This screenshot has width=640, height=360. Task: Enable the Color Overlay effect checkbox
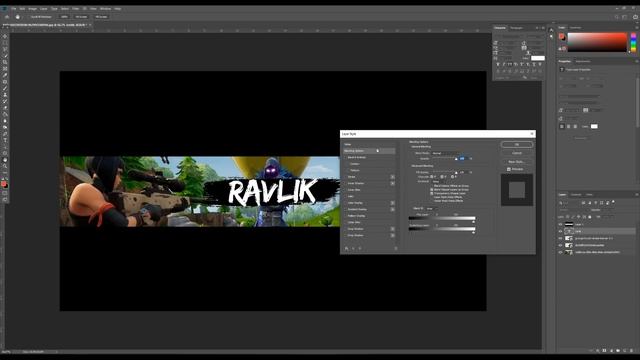345,203
